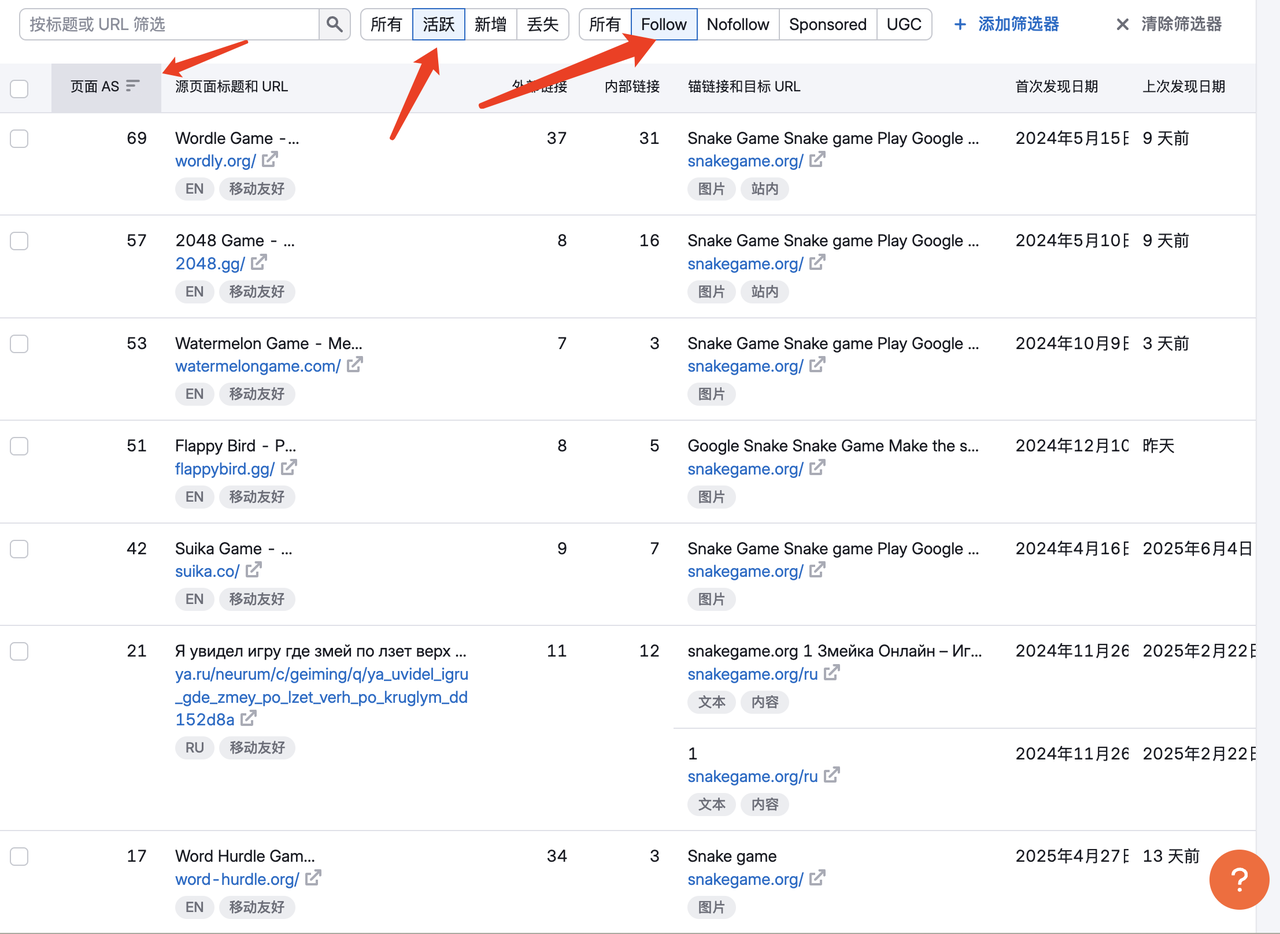This screenshot has width=1280, height=934.
Task: Select the 活跃 filter tab
Action: click(x=438, y=25)
